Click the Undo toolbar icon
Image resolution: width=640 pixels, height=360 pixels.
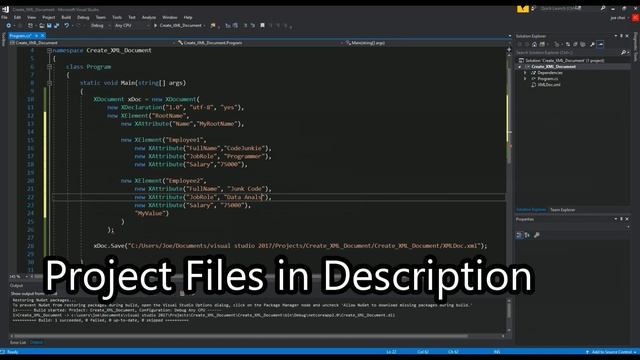(67, 25)
